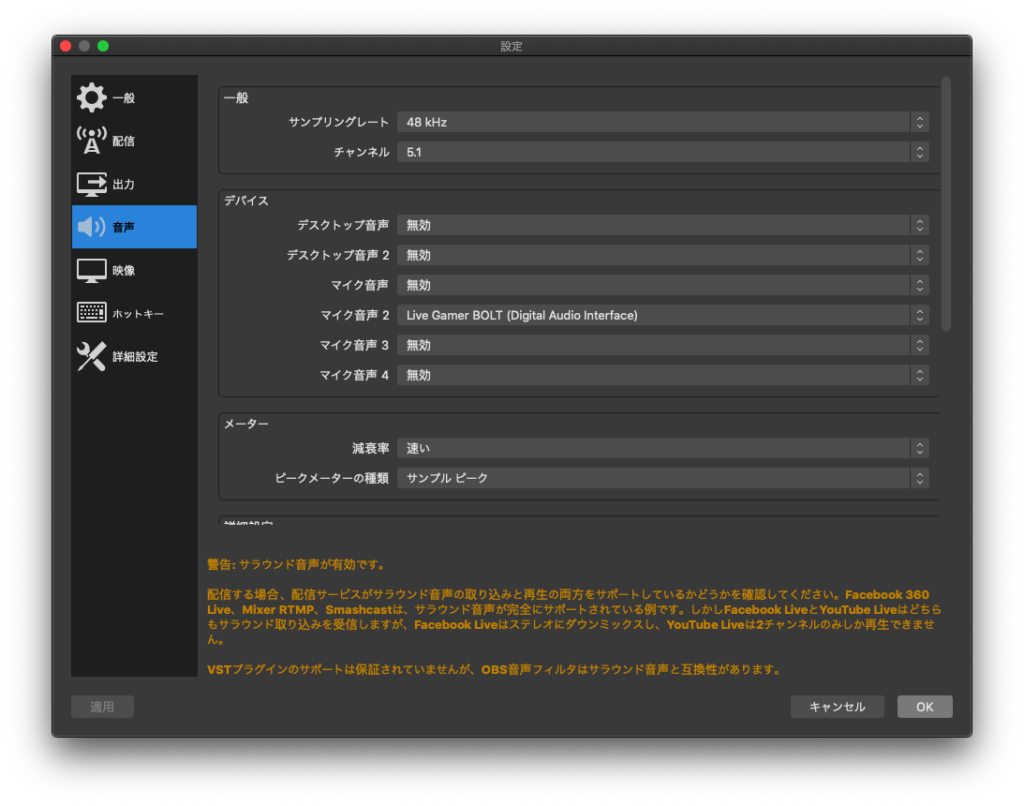Click the 設定 window title
The height and width of the screenshot is (806, 1024).
tap(511, 46)
